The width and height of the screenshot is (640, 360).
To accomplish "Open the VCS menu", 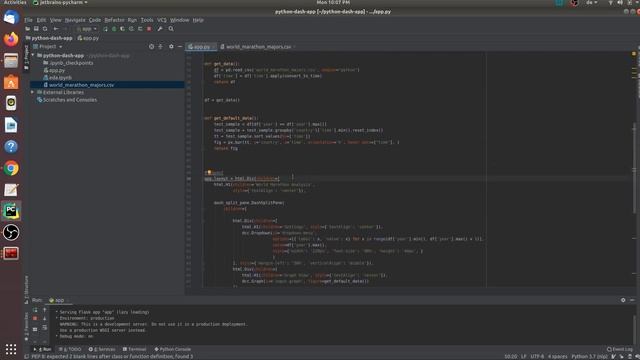I will coord(162,20).
